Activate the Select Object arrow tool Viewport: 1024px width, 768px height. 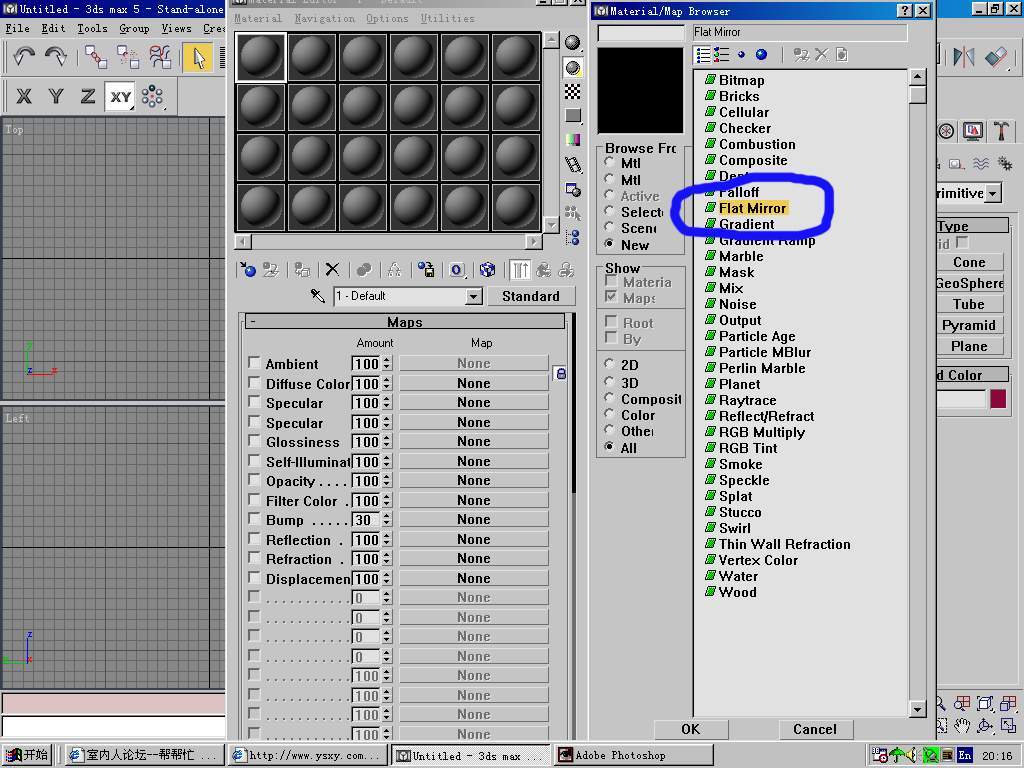(x=199, y=57)
